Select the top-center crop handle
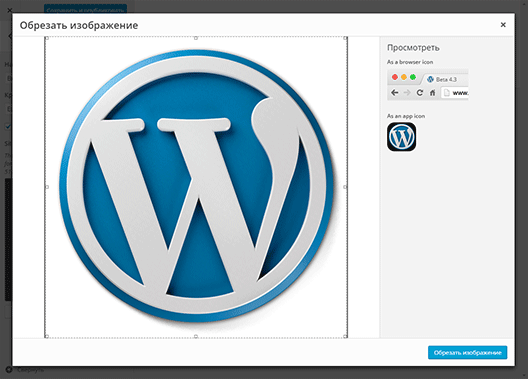This screenshot has height=379, width=528. pos(196,38)
